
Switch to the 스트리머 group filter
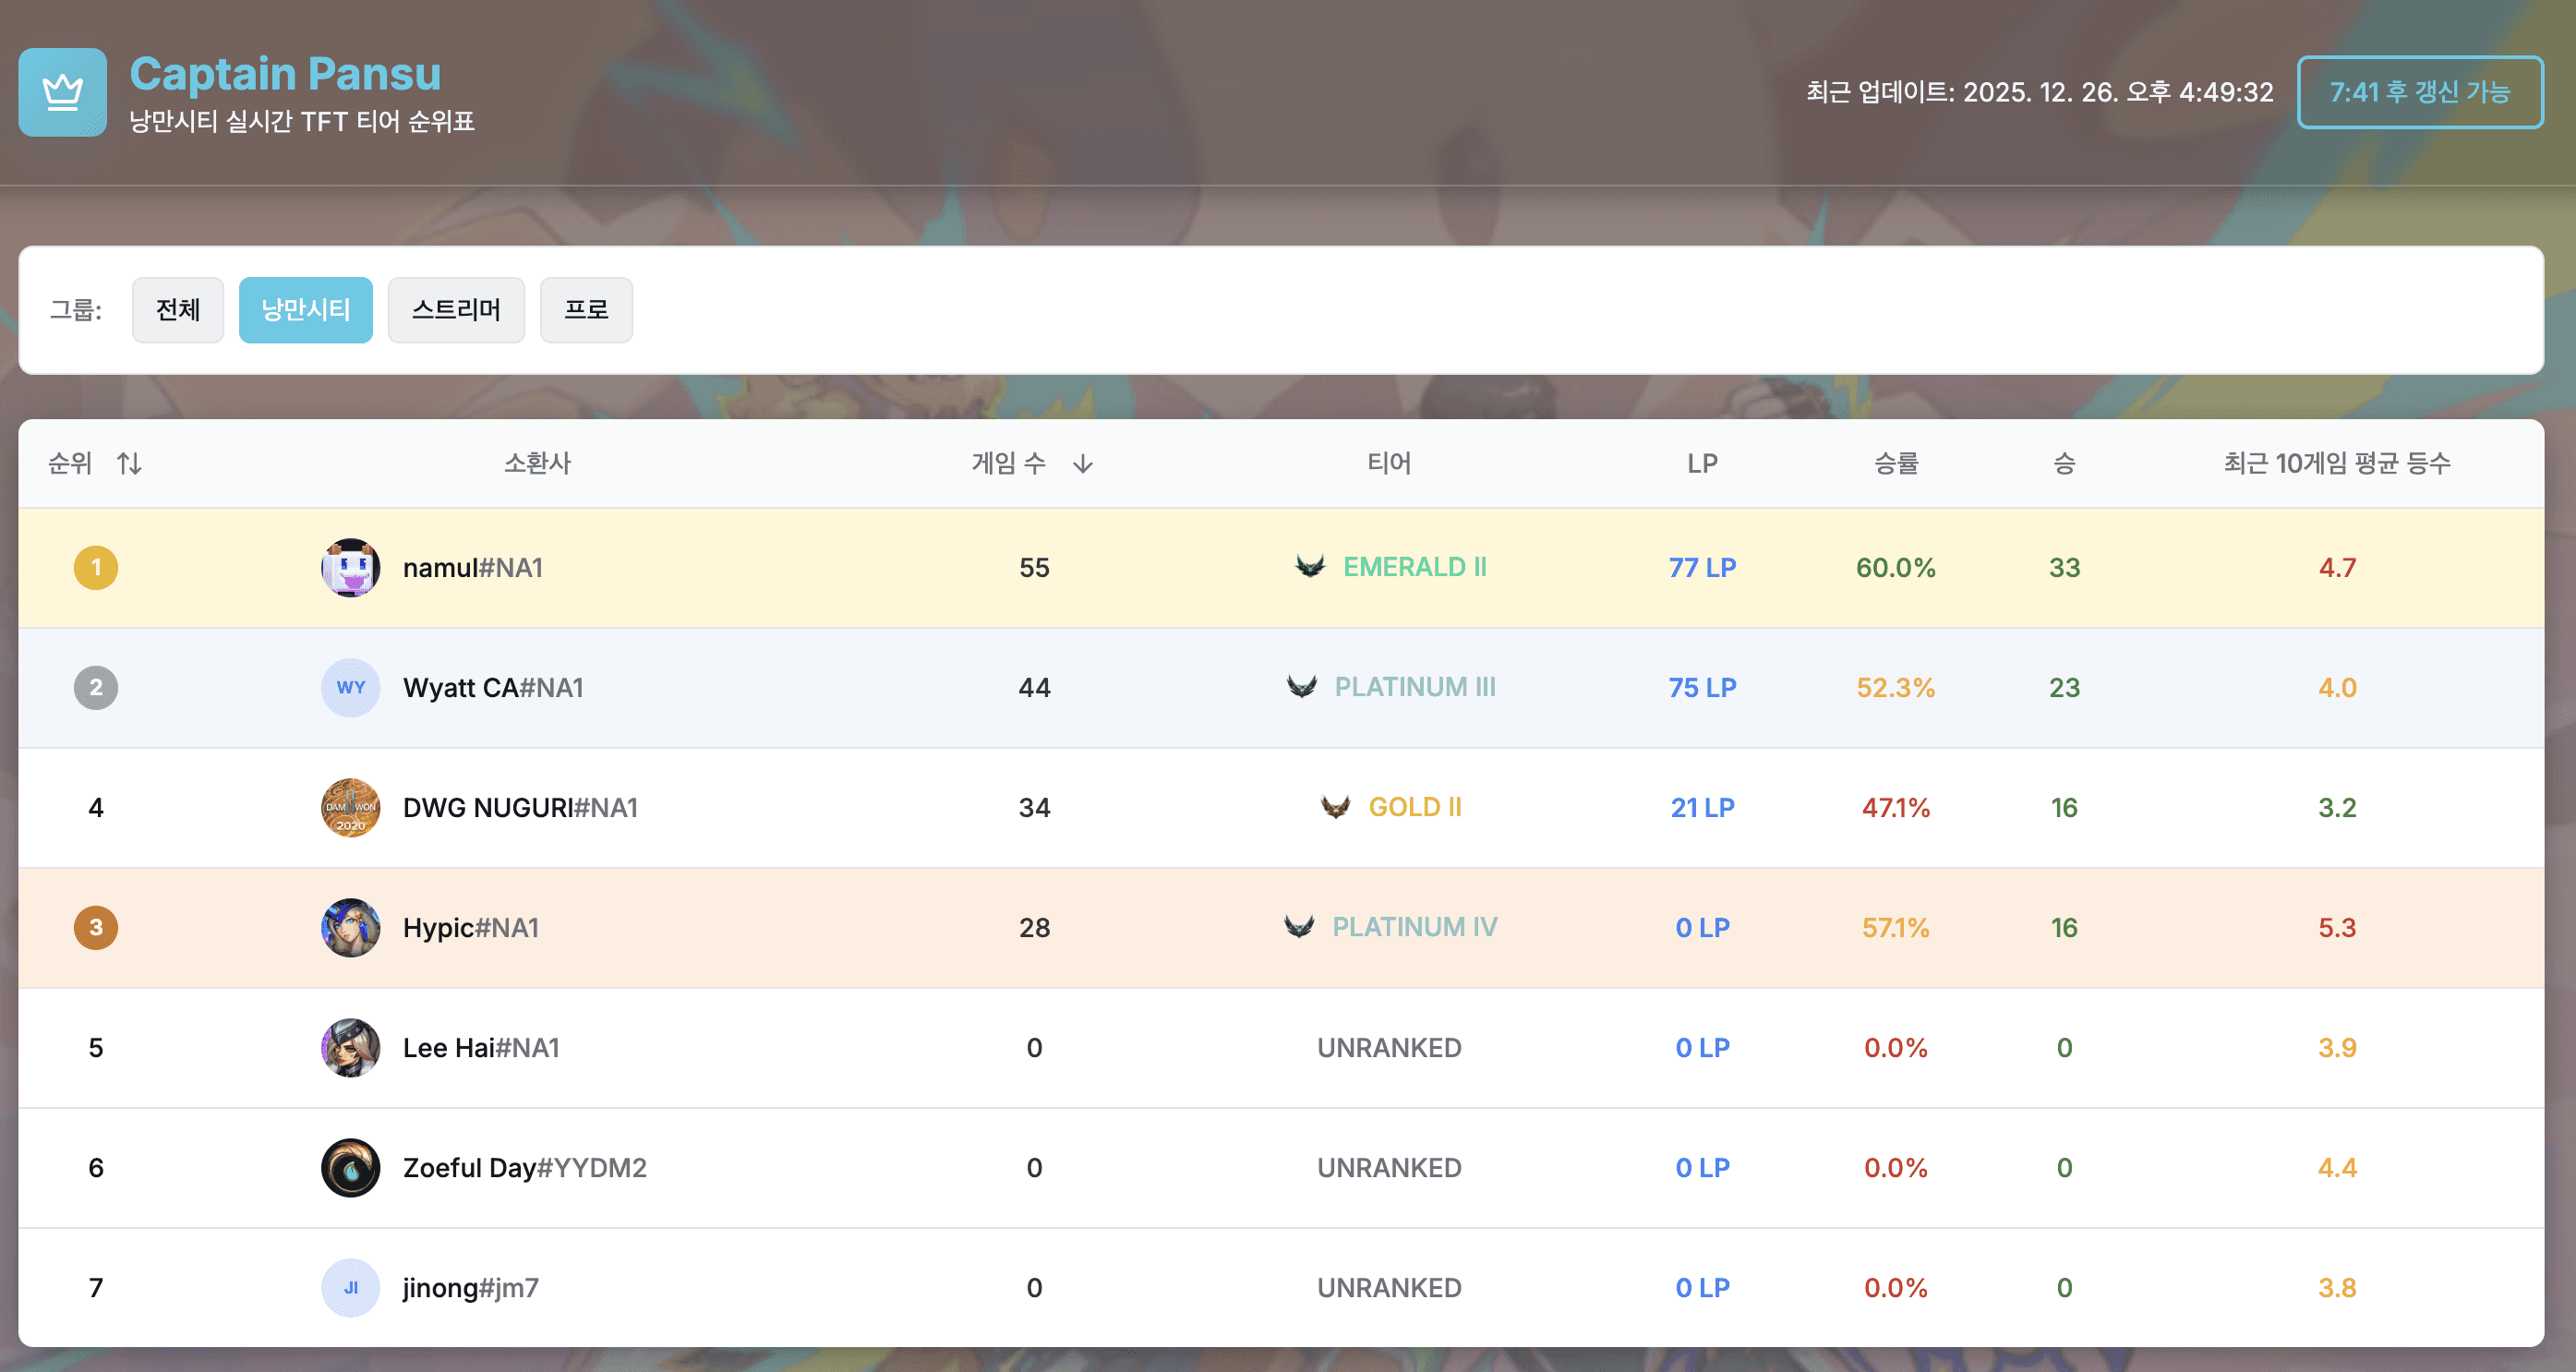[456, 310]
